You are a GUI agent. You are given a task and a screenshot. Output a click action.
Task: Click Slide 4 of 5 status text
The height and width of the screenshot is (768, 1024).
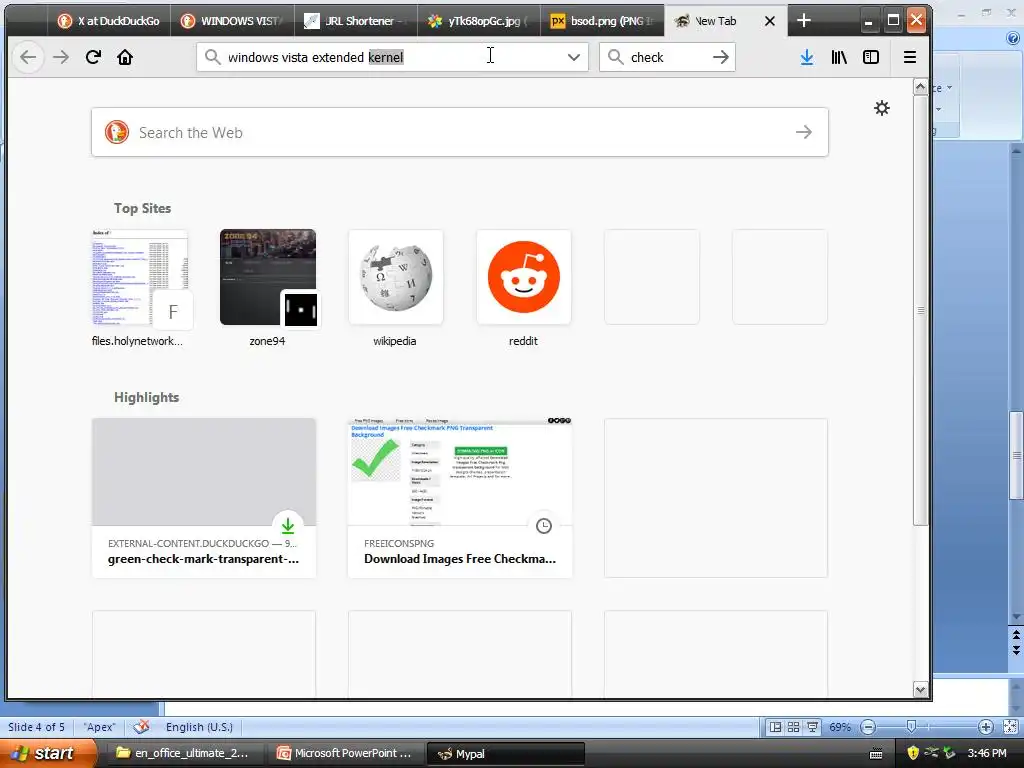click(x=36, y=727)
